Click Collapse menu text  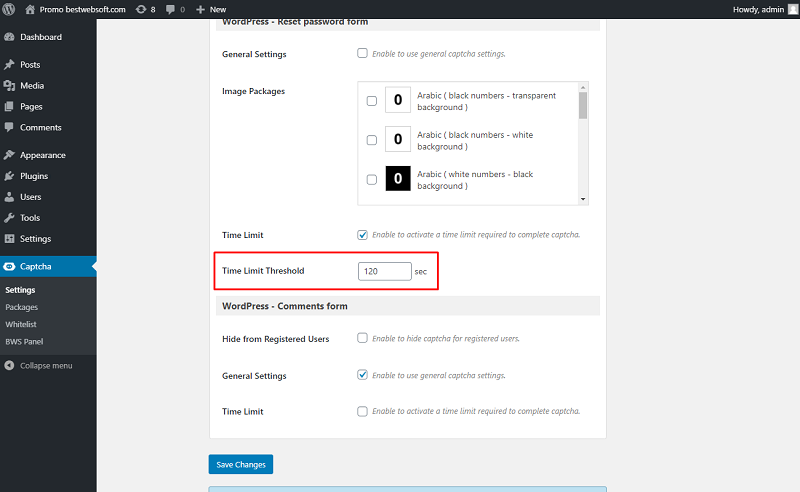click(x=46, y=365)
